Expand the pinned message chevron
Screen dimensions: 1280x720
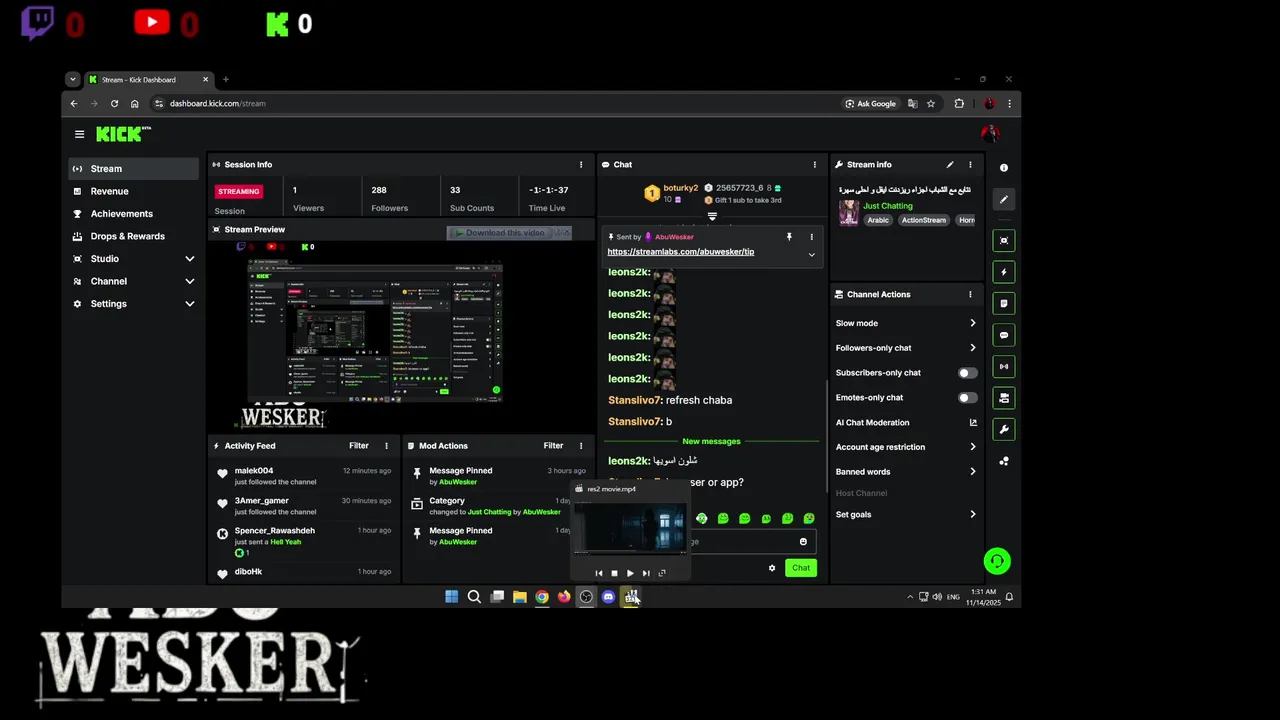coord(811,255)
